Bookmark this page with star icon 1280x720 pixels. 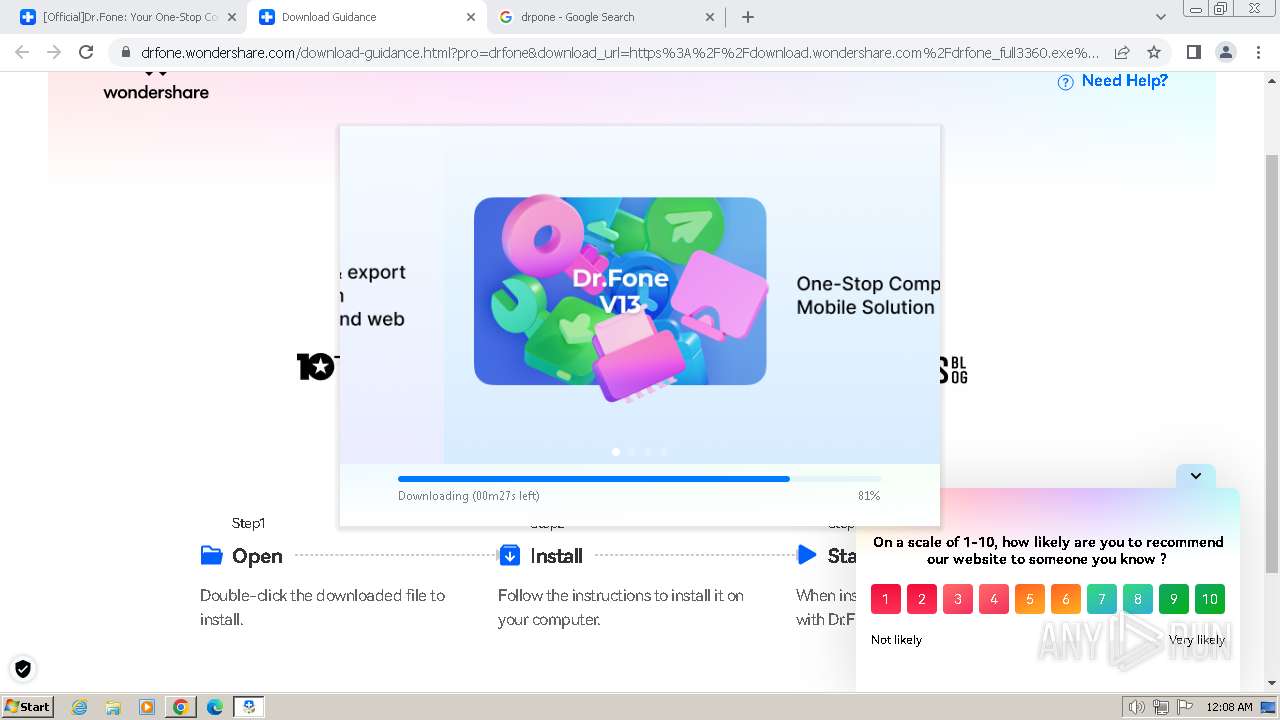point(1154,52)
